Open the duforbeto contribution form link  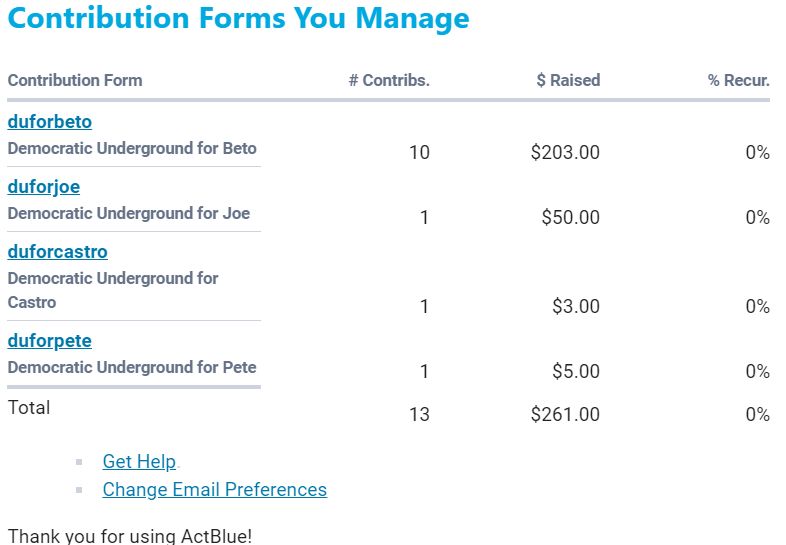tap(49, 122)
